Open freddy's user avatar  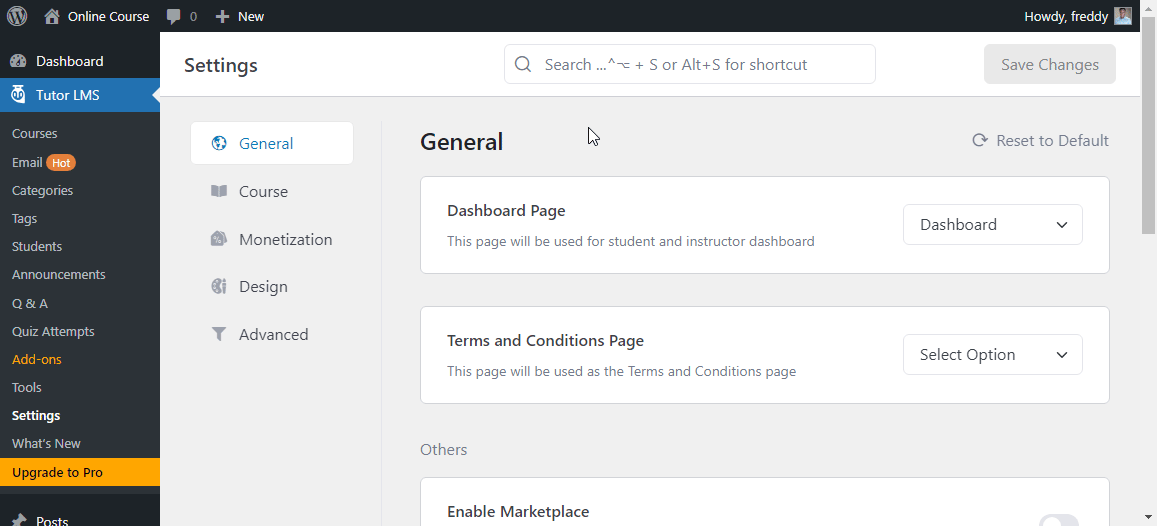pos(1123,16)
